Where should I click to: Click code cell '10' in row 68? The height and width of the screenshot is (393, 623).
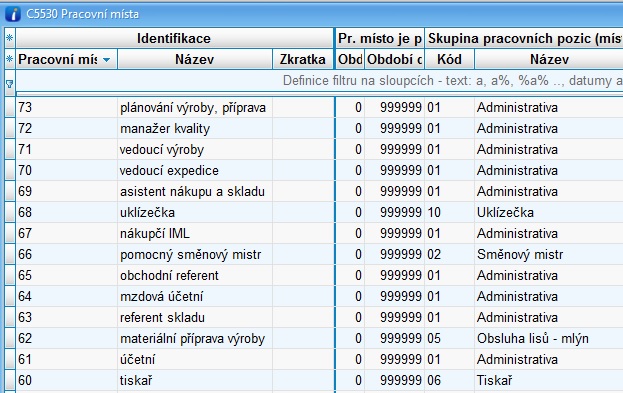click(449, 212)
